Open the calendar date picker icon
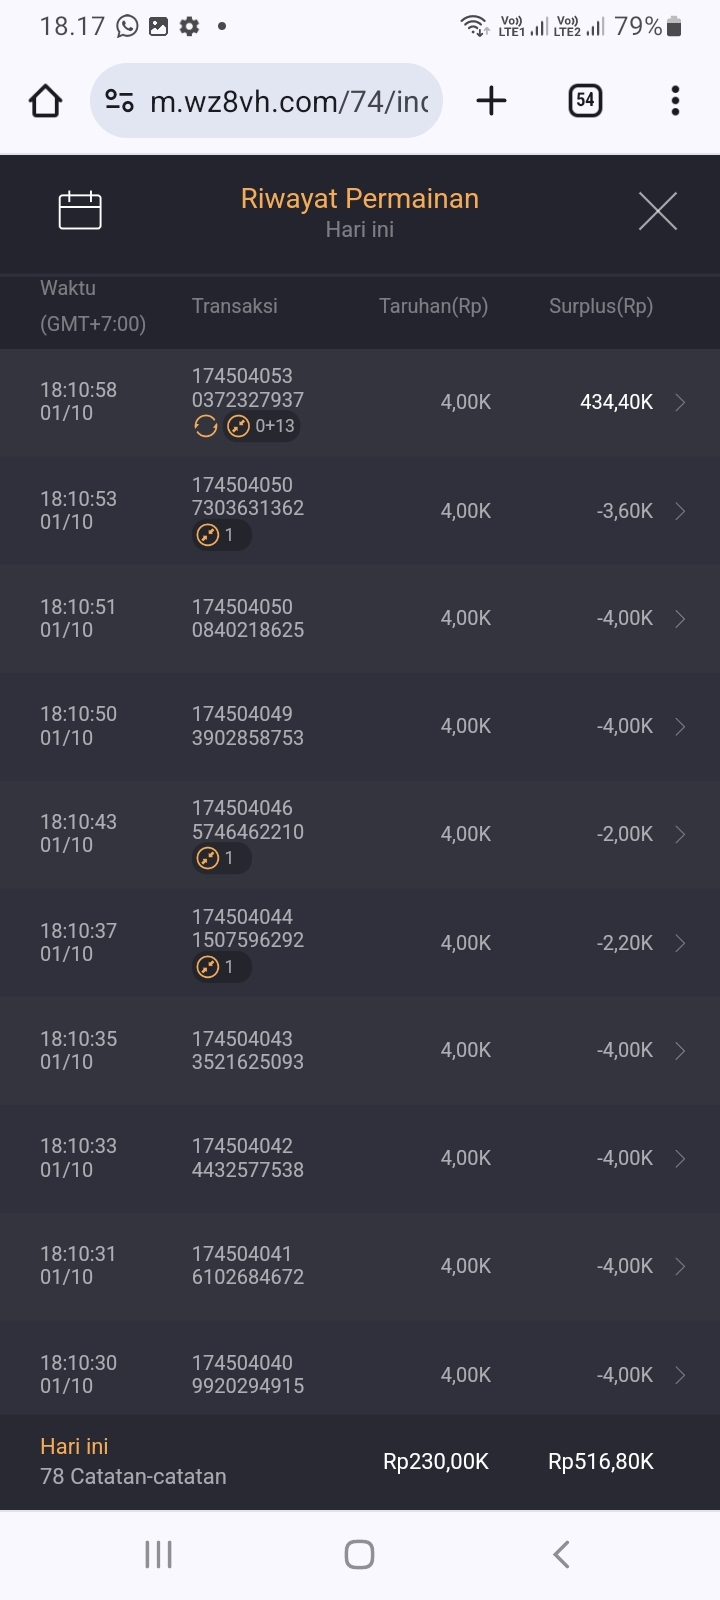Image resolution: width=720 pixels, height=1600 pixels. click(80, 210)
